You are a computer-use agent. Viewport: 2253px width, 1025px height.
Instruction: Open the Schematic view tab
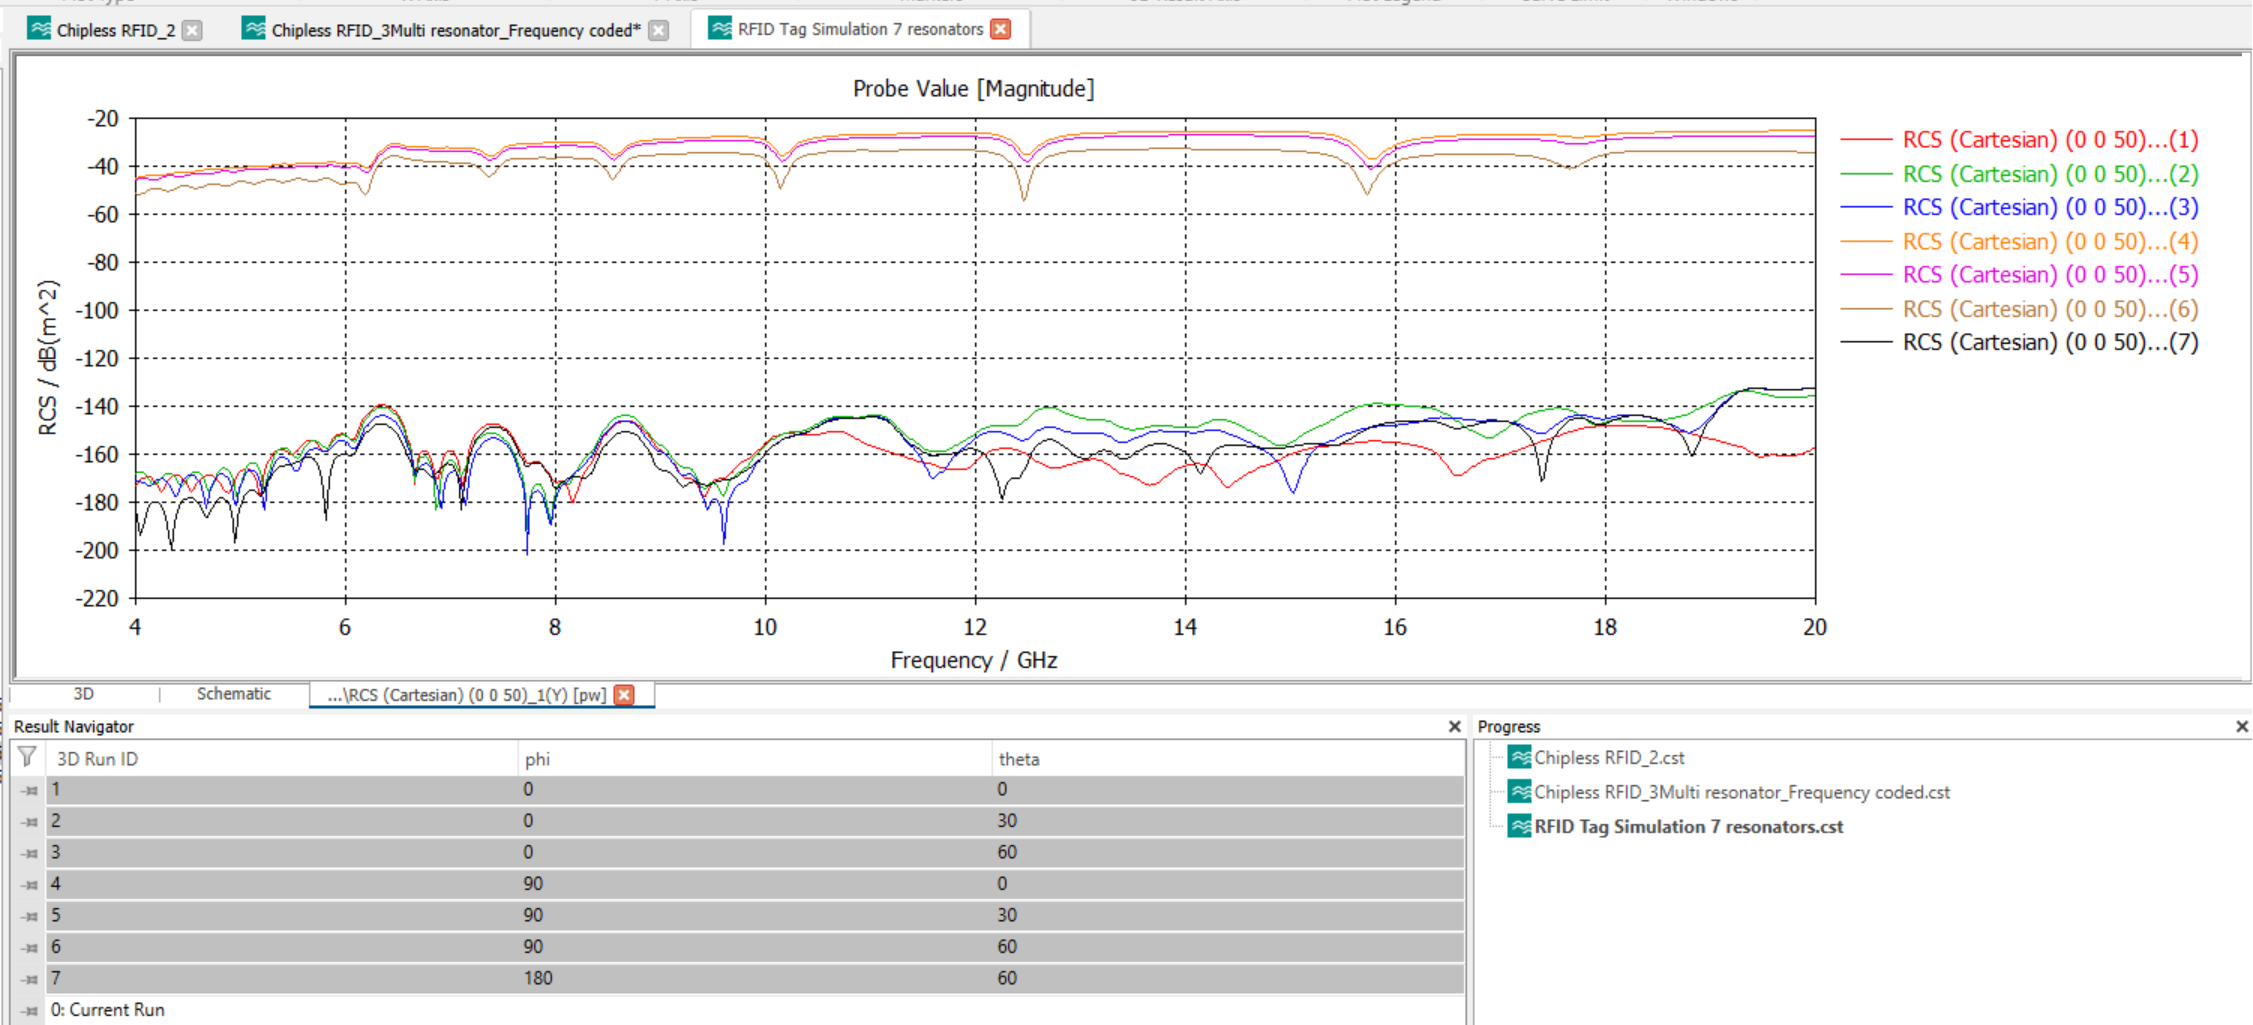coord(233,694)
